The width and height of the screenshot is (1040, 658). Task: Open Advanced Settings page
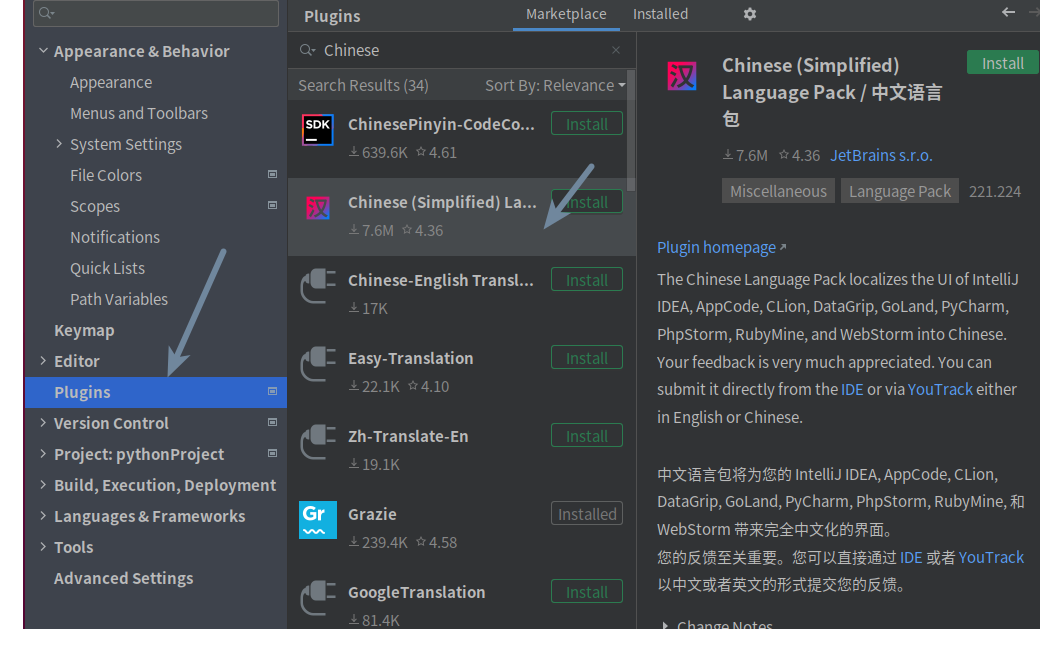pos(123,578)
